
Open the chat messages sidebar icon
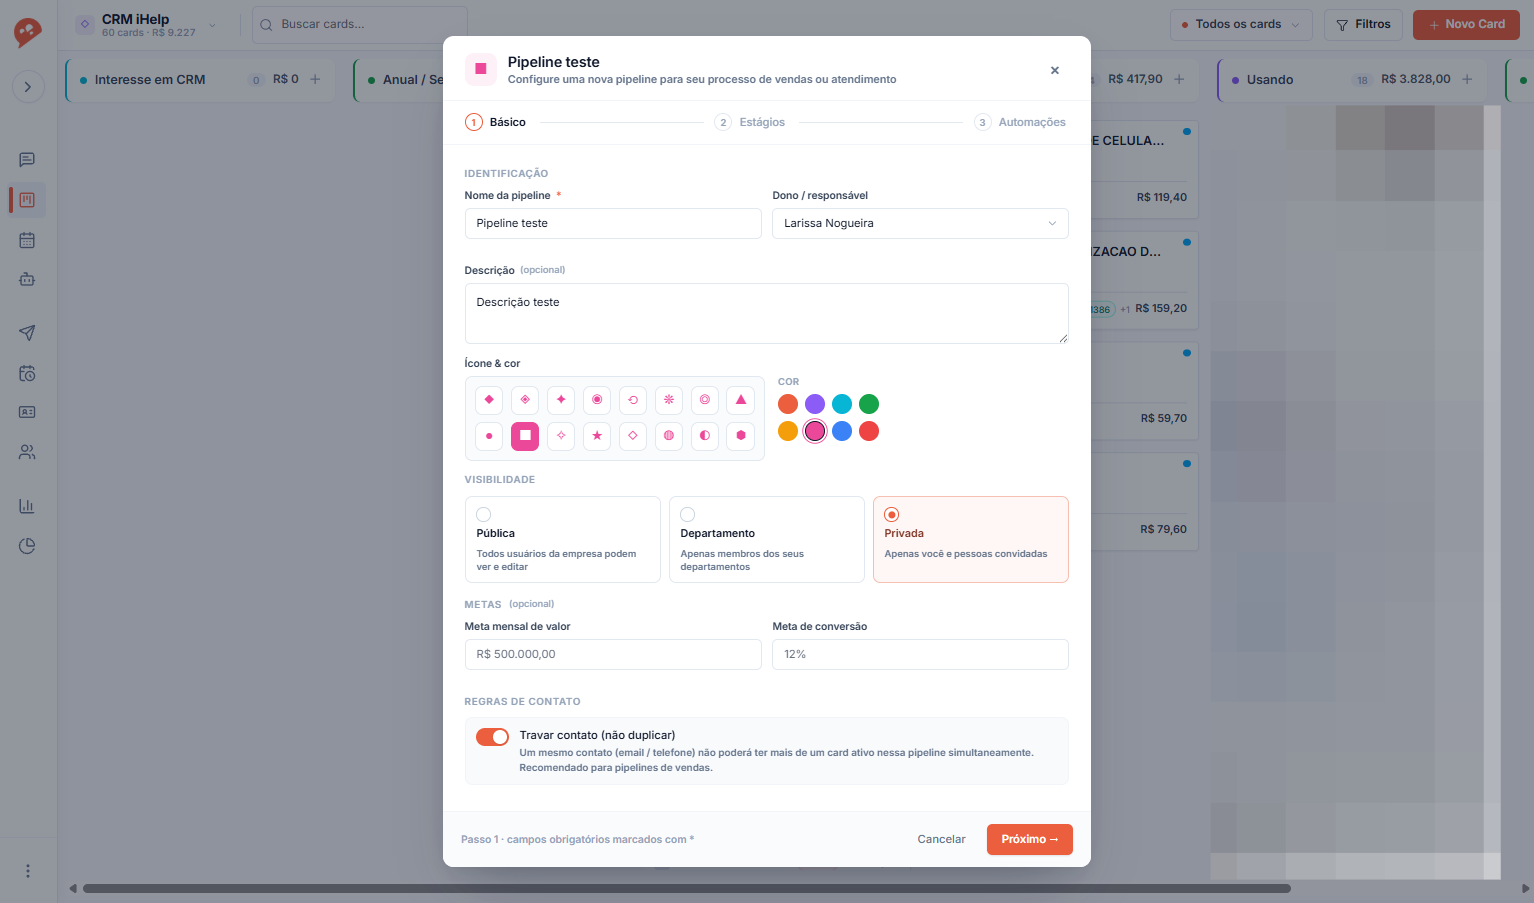[x=27, y=160]
